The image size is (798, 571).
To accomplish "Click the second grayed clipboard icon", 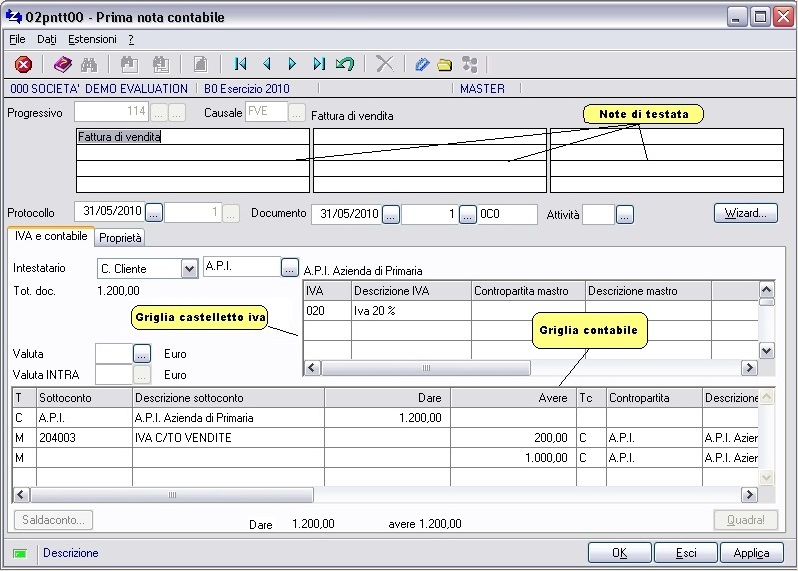I will pyautogui.click(x=161, y=65).
